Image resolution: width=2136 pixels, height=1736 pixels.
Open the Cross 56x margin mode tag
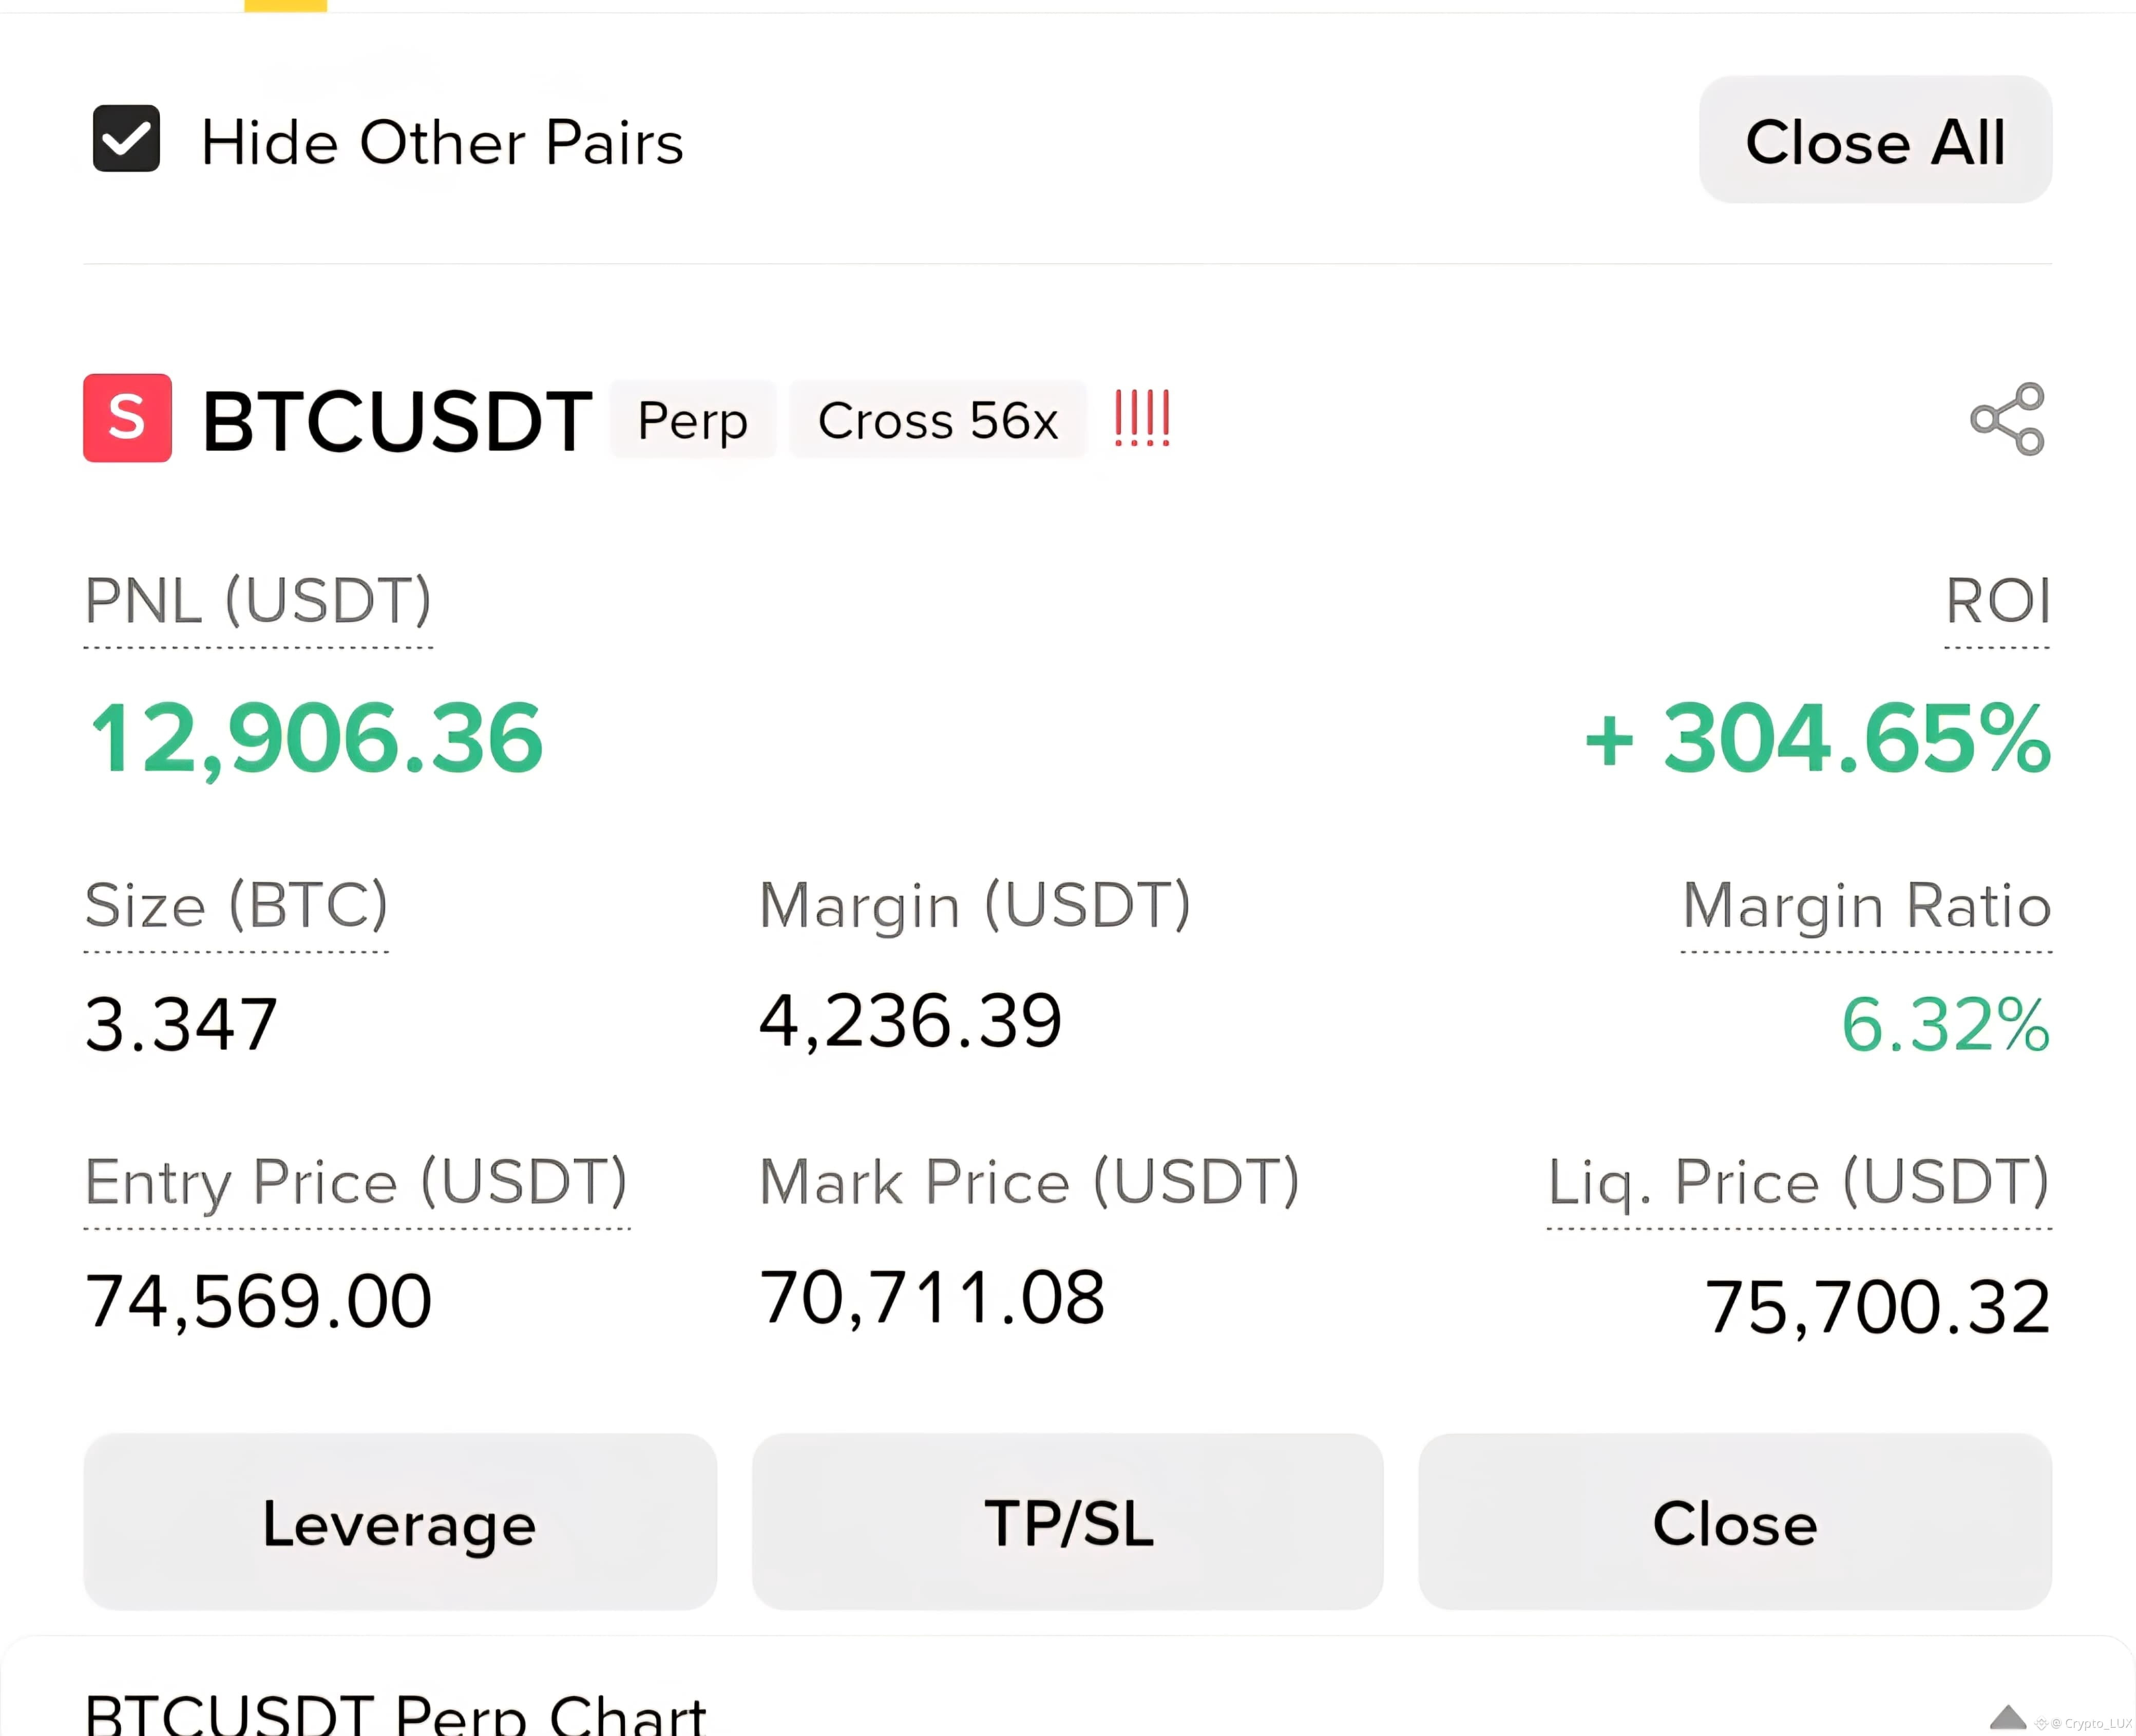click(x=937, y=420)
